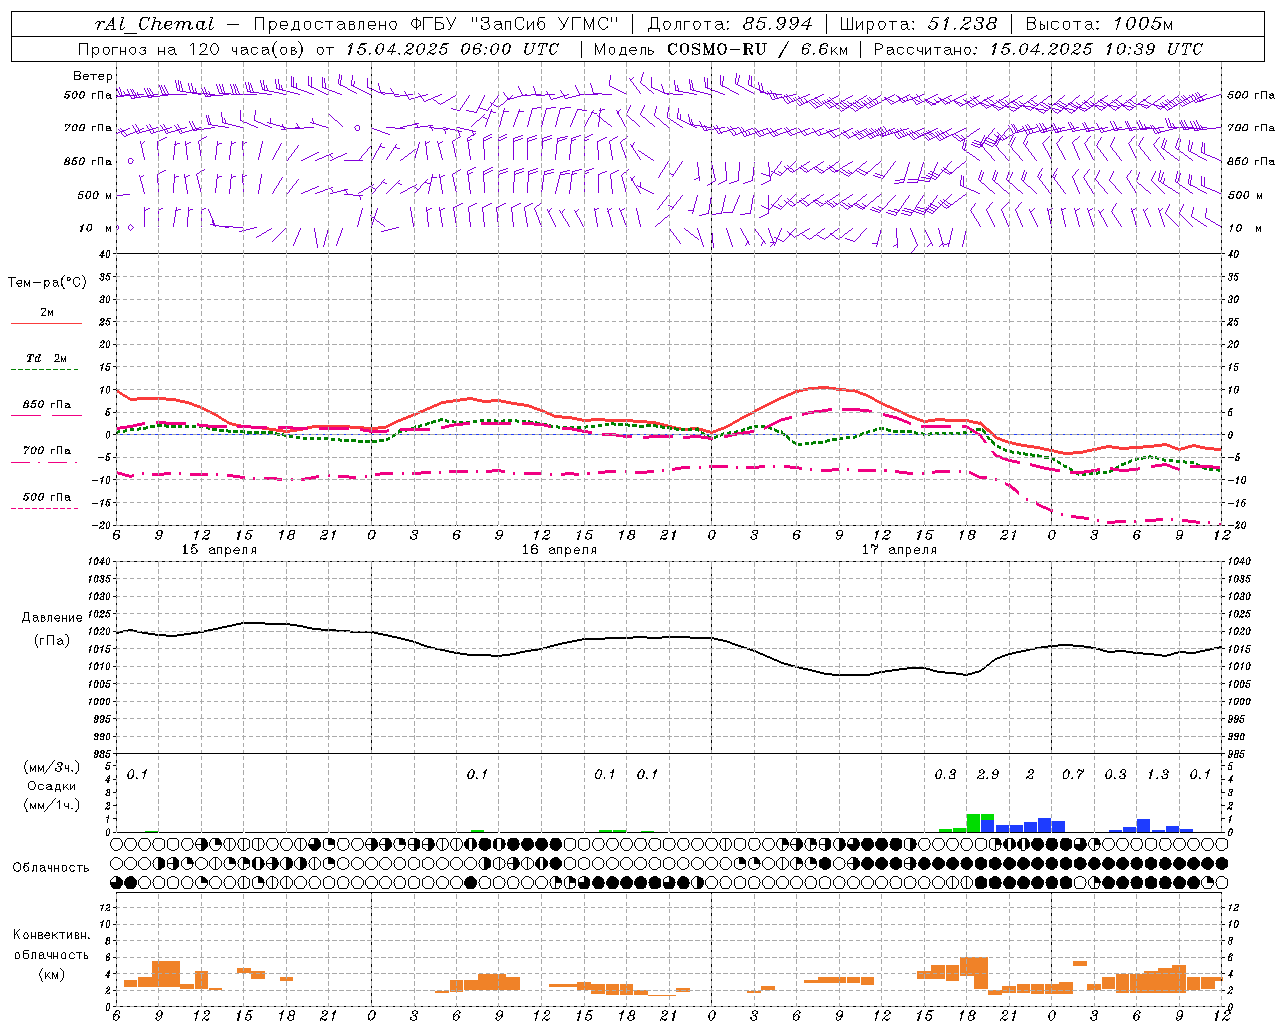Click the Тем-ра(°C) temperature panel label
This screenshot has width=1280, height=1024.
tap(47, 283)
